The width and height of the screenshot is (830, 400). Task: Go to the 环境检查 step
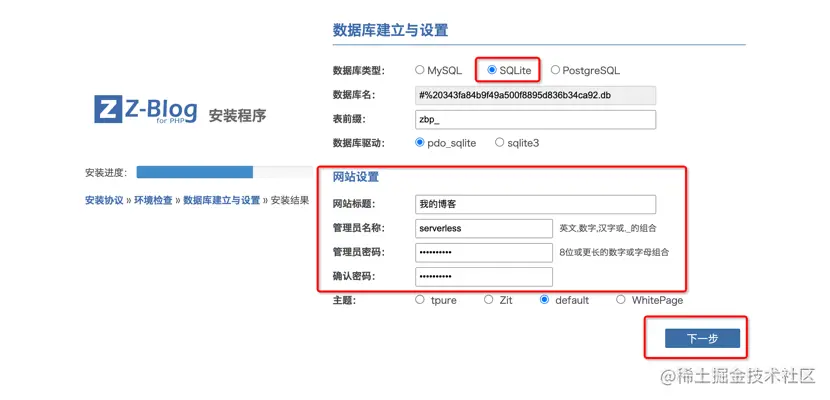point(153,201)
